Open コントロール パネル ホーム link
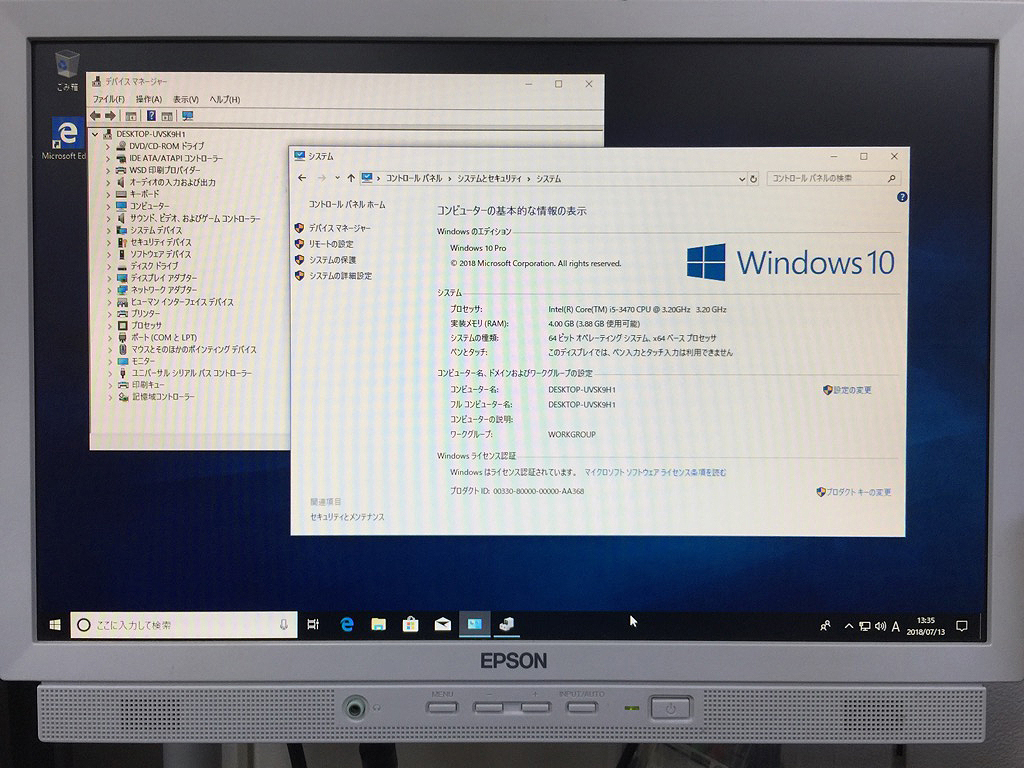 click(347, 204)
